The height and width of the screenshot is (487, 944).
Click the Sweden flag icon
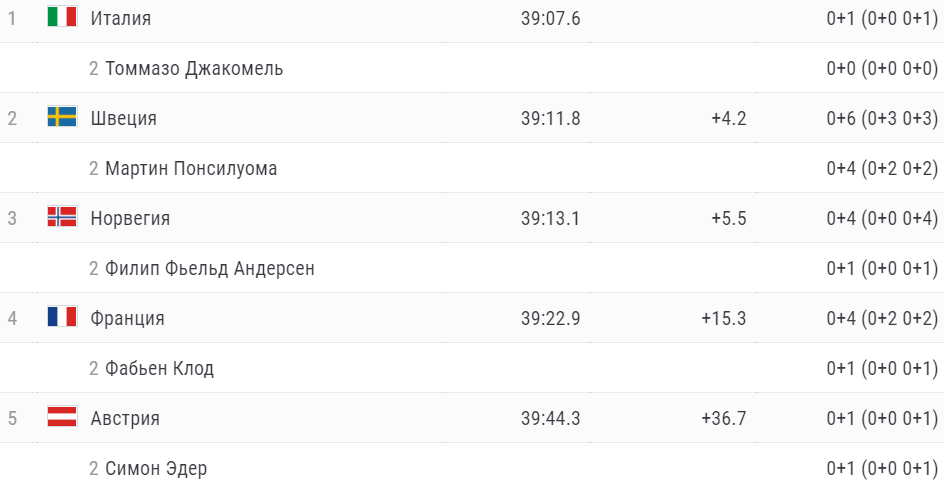[62, 117]
